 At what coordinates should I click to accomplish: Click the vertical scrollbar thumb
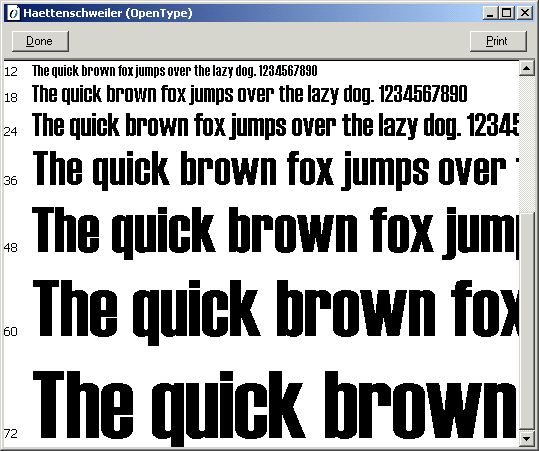526,321
